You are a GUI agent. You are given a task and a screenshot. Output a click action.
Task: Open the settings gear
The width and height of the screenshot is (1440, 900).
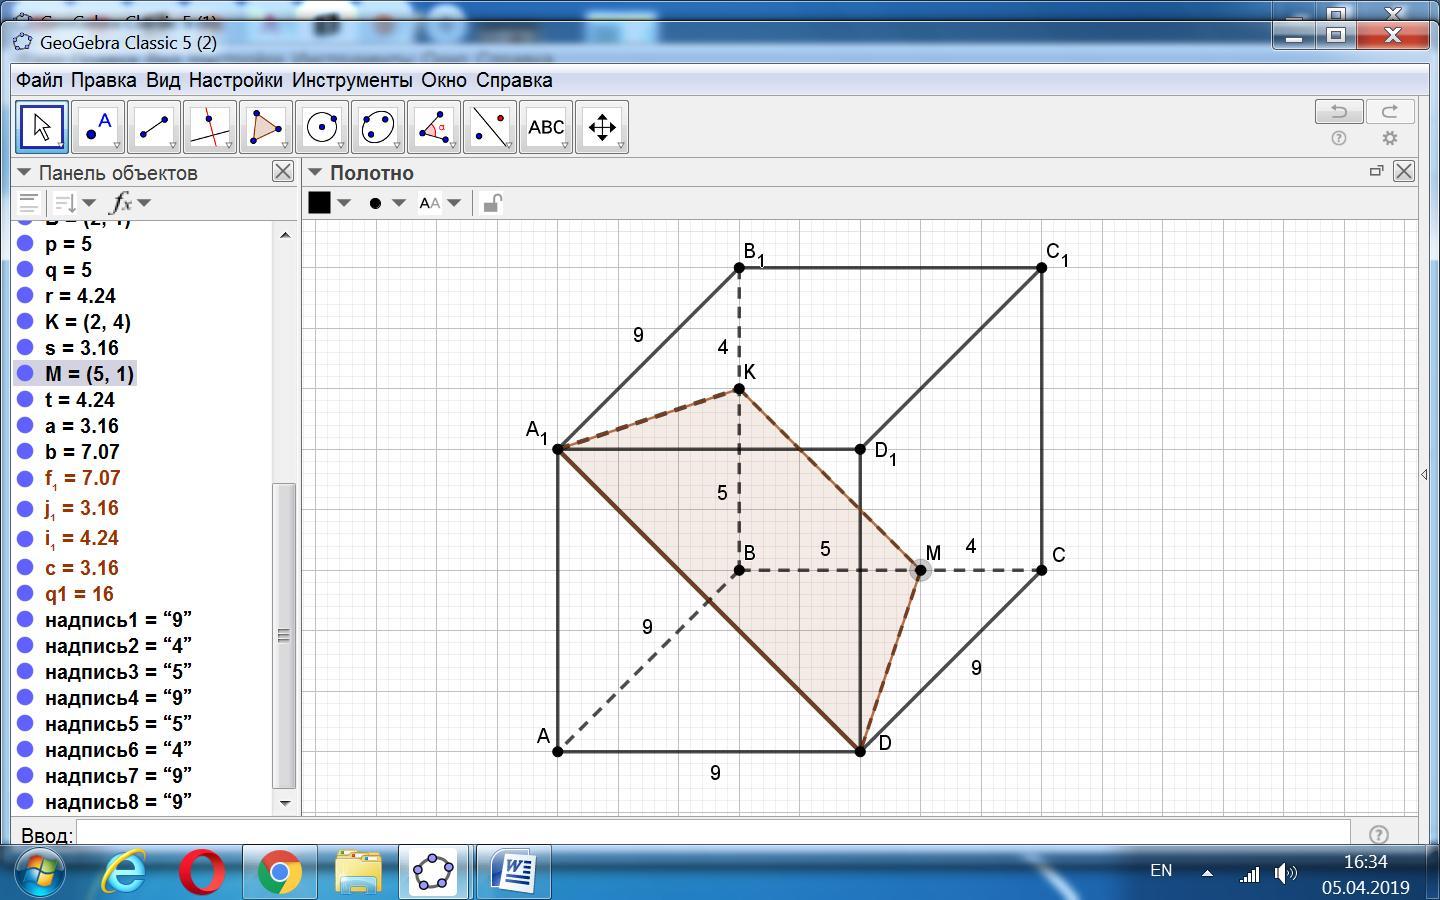tap(1390, 138)
